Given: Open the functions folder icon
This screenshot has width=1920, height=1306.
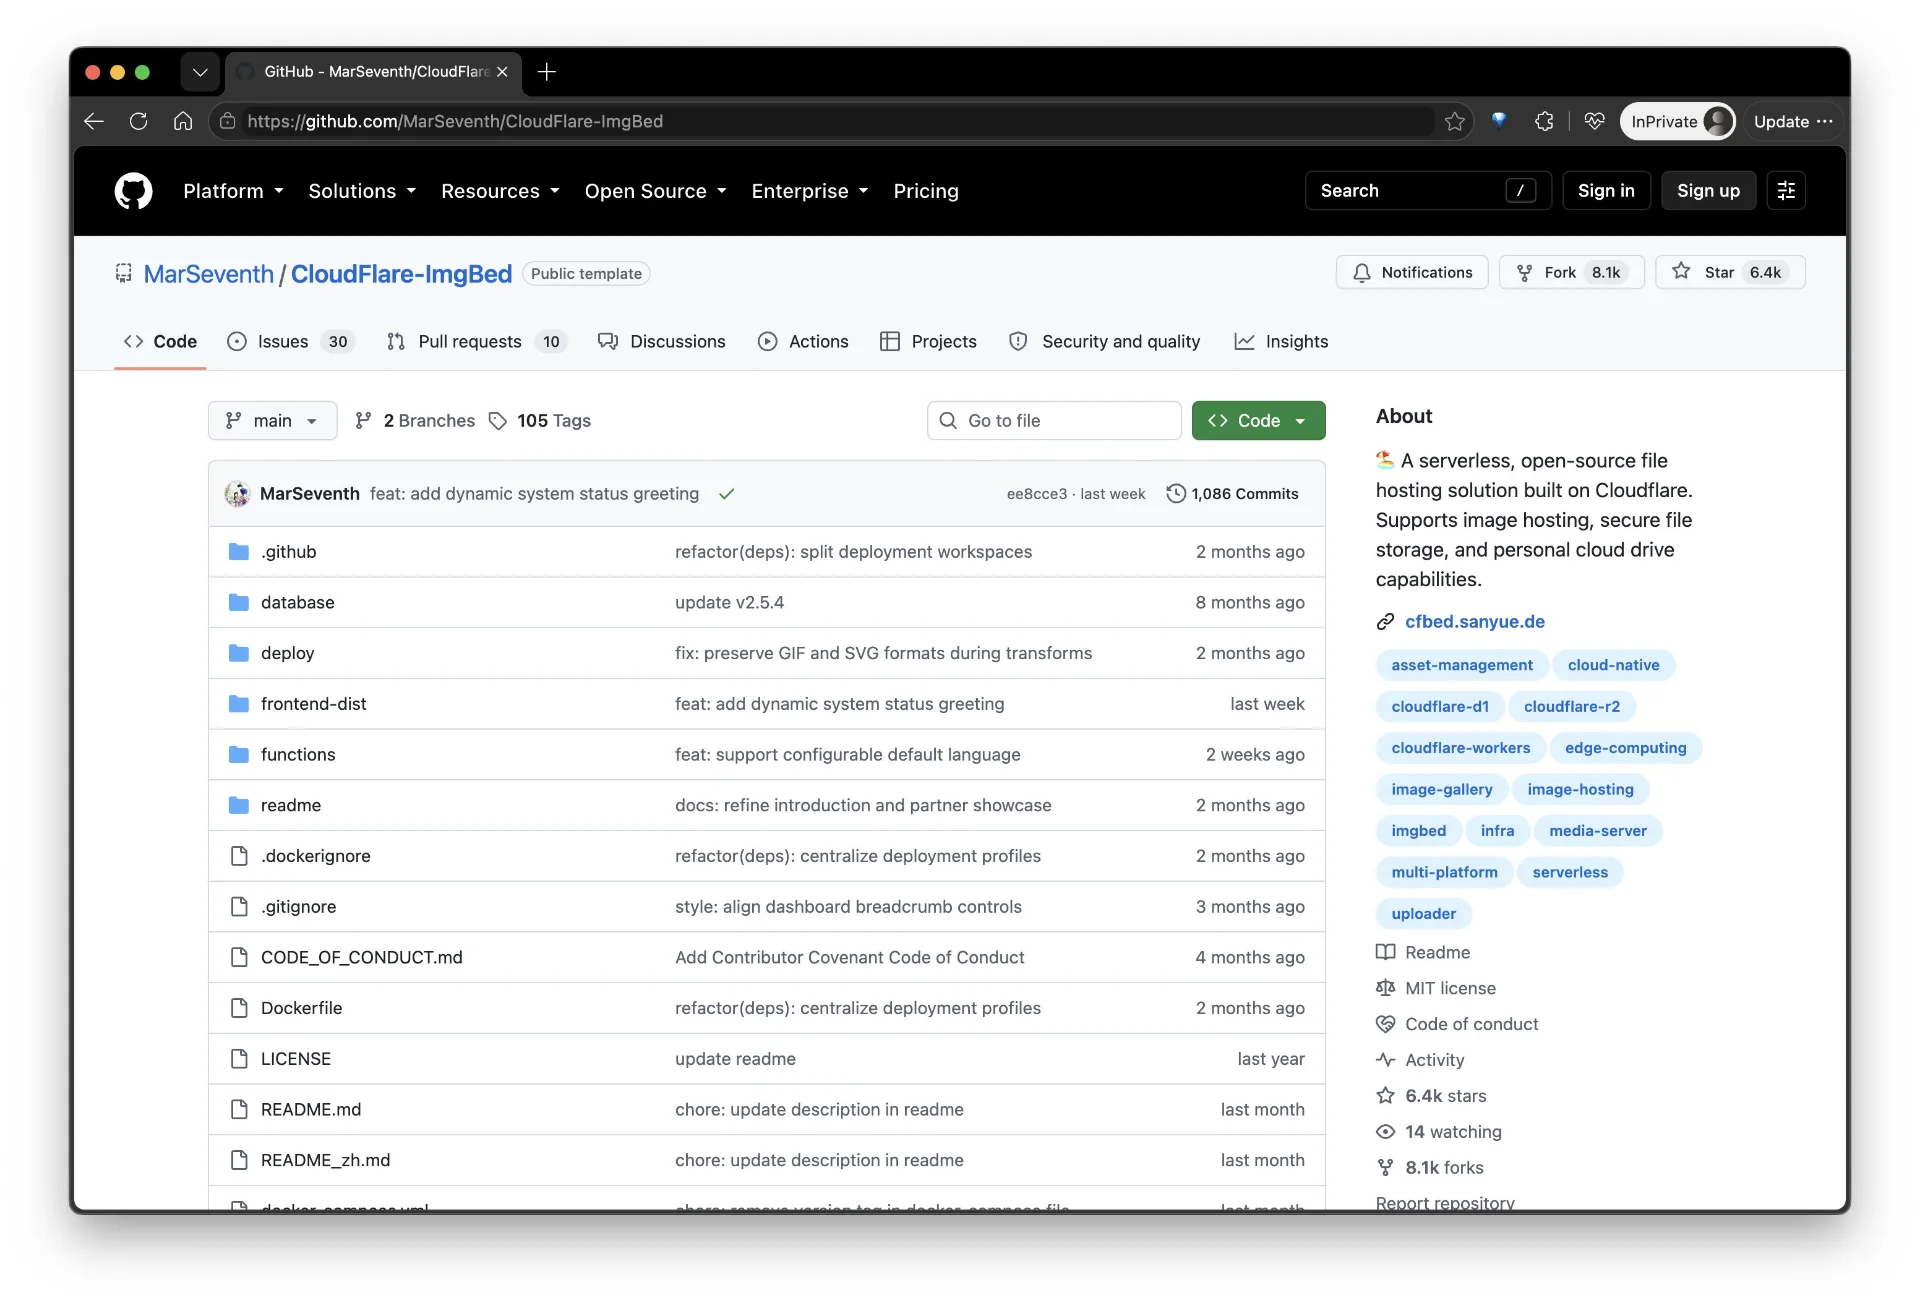Looking at the screenshot, I should (238, 755).
